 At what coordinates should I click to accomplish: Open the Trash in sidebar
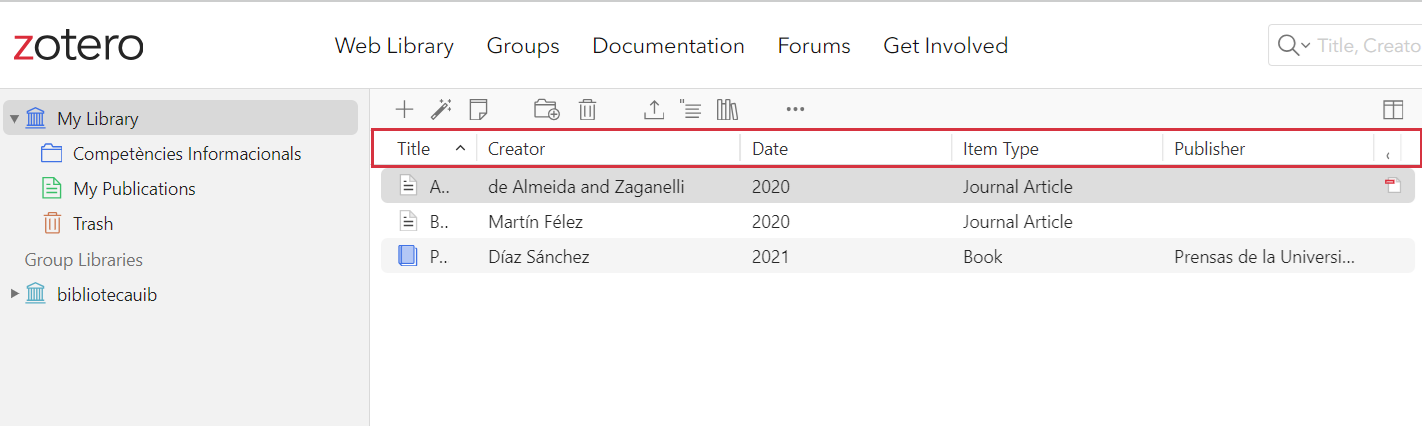[93, 223]
